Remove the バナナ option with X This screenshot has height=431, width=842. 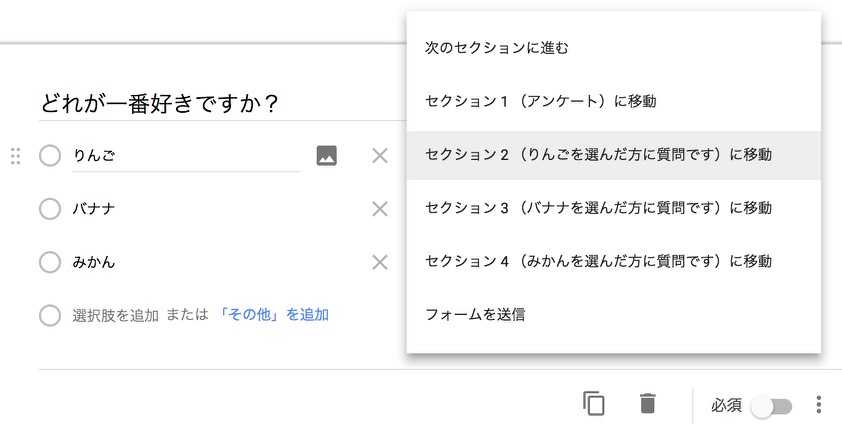(380, 209)
